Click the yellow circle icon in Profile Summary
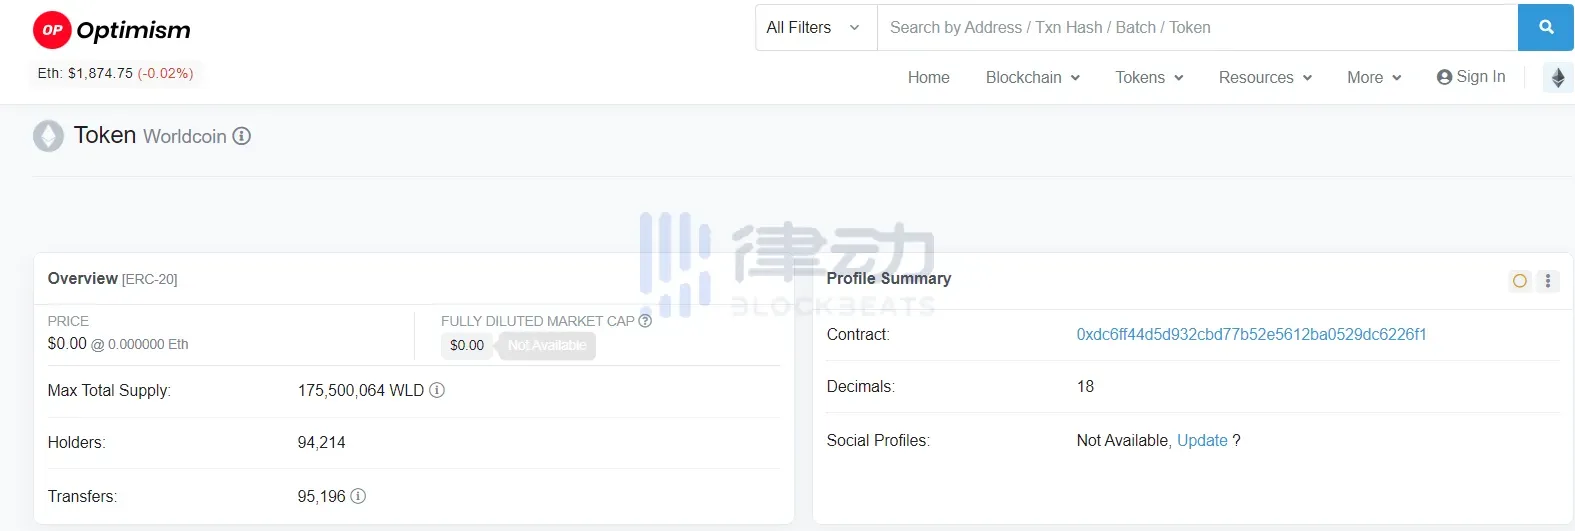Image resolution: width=1575 pixels, height=531 pixels. (x=1520, y=281)
